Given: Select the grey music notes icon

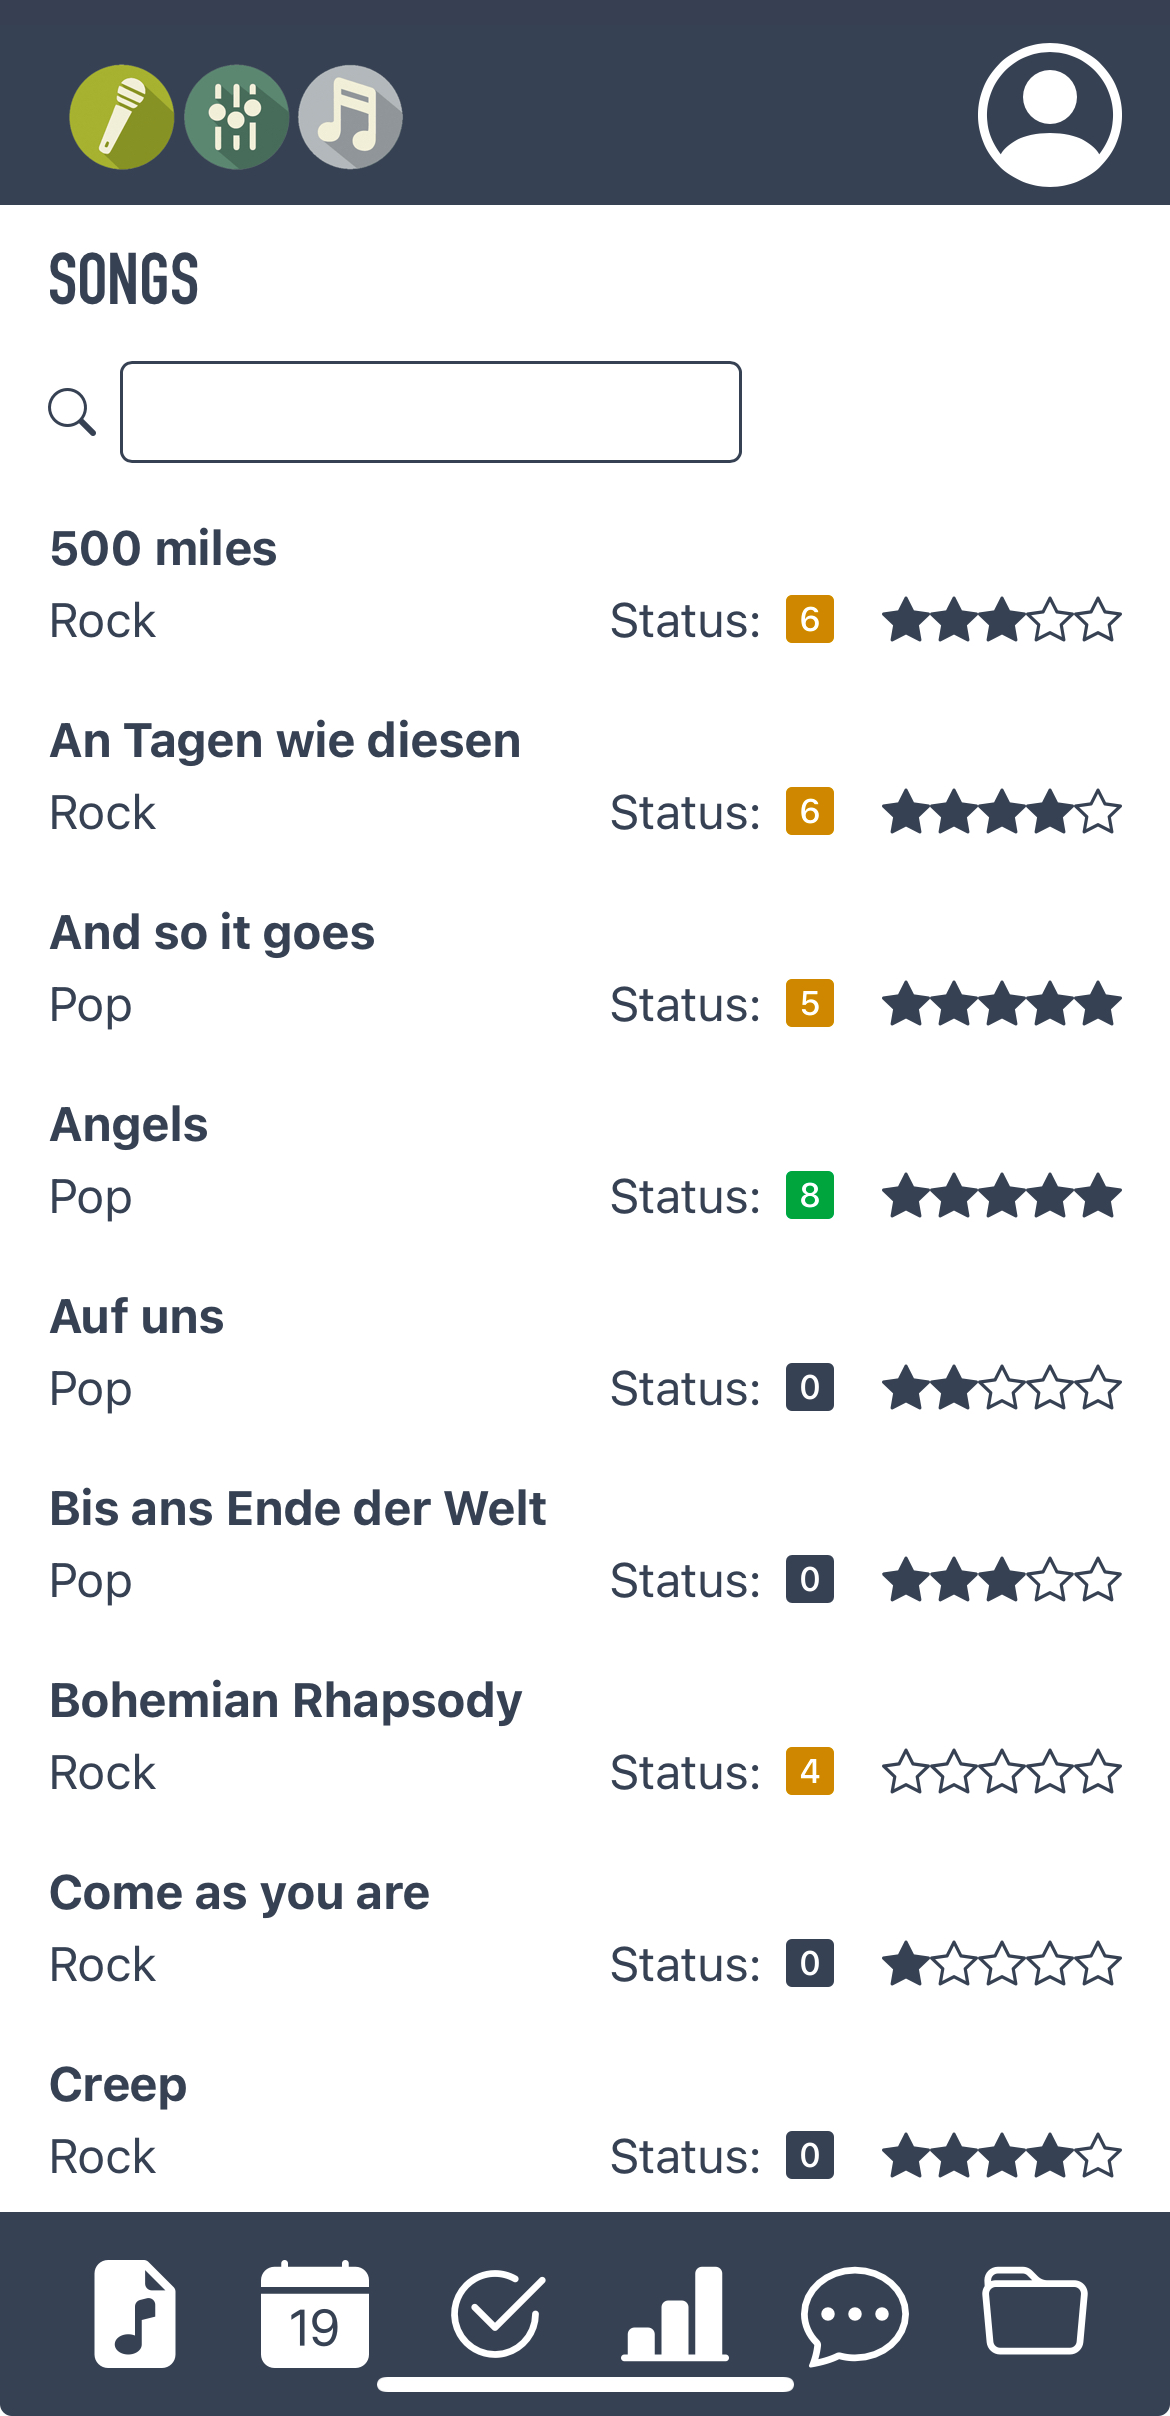Looking at the screenshot, I should 350,117.
